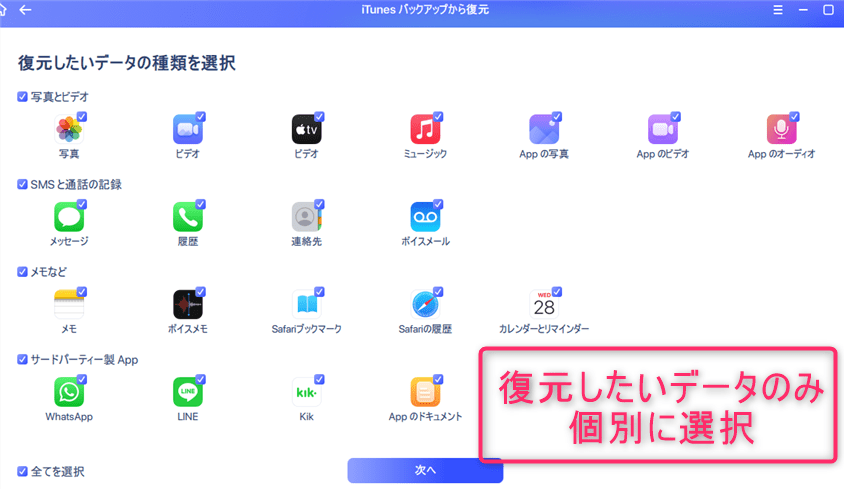844x489 pixels.
Task: Select the ボイスメール voicemail icon
Action: tap(425, 217)
